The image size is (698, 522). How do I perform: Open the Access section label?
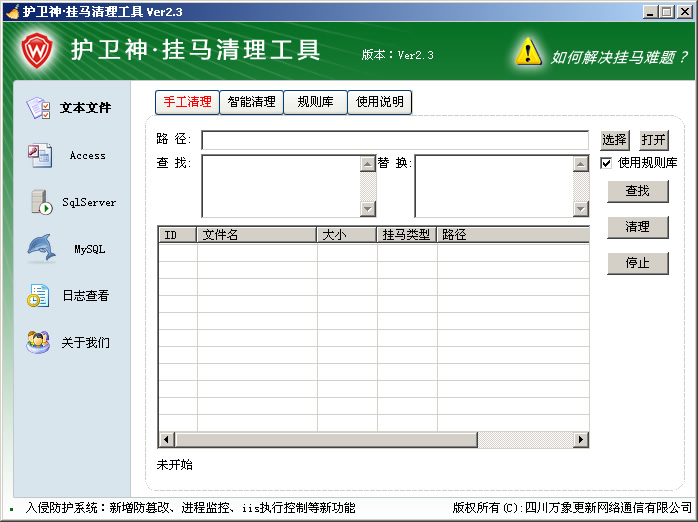tap(88, 155)
